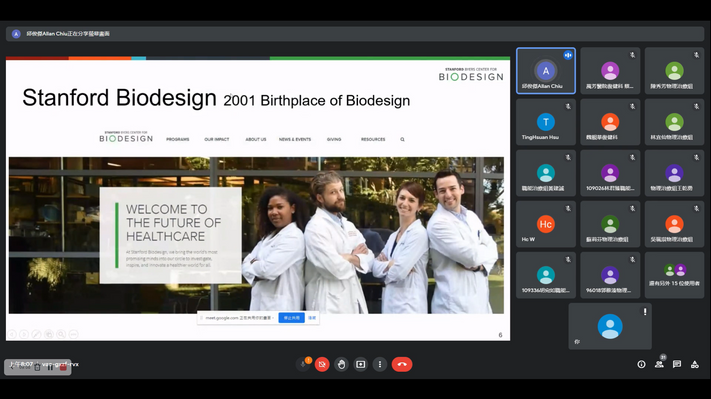The width and height of the screenshot is (711, 399).
Task: Activate the slideshow zoom magnifier
Action: tap(61, 334)
